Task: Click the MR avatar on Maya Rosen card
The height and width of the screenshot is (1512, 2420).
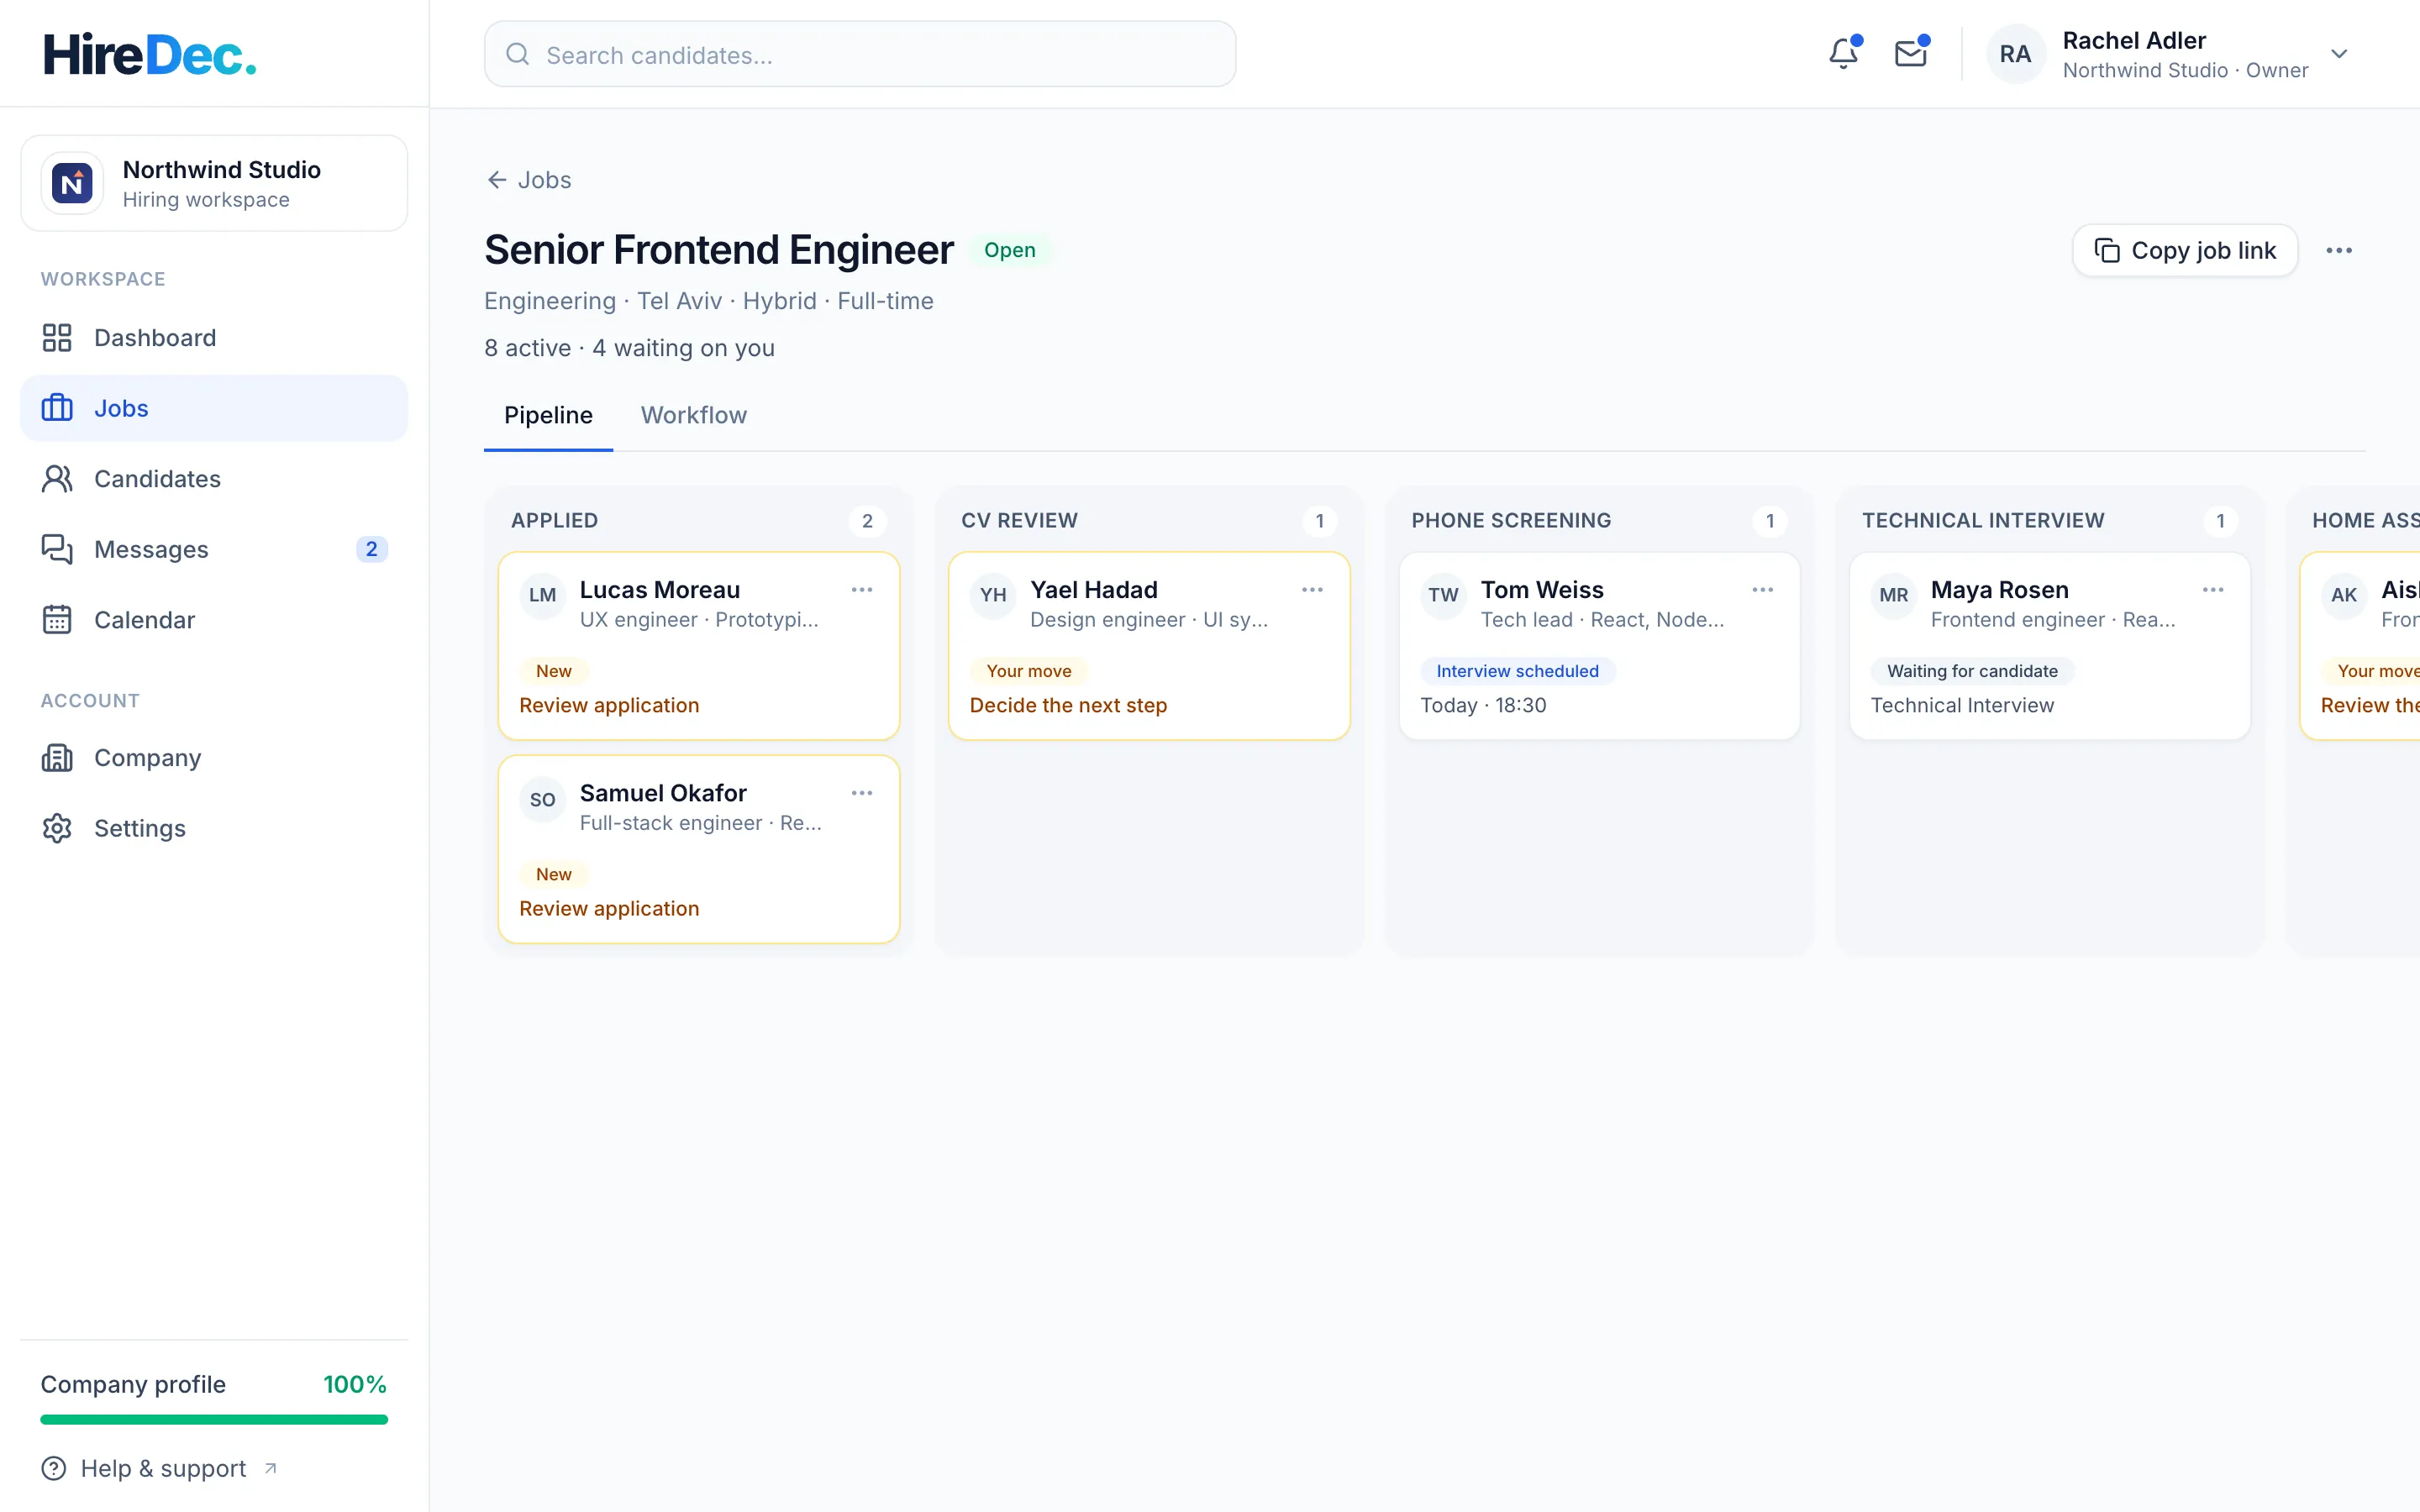Action: click(1894, 595)
